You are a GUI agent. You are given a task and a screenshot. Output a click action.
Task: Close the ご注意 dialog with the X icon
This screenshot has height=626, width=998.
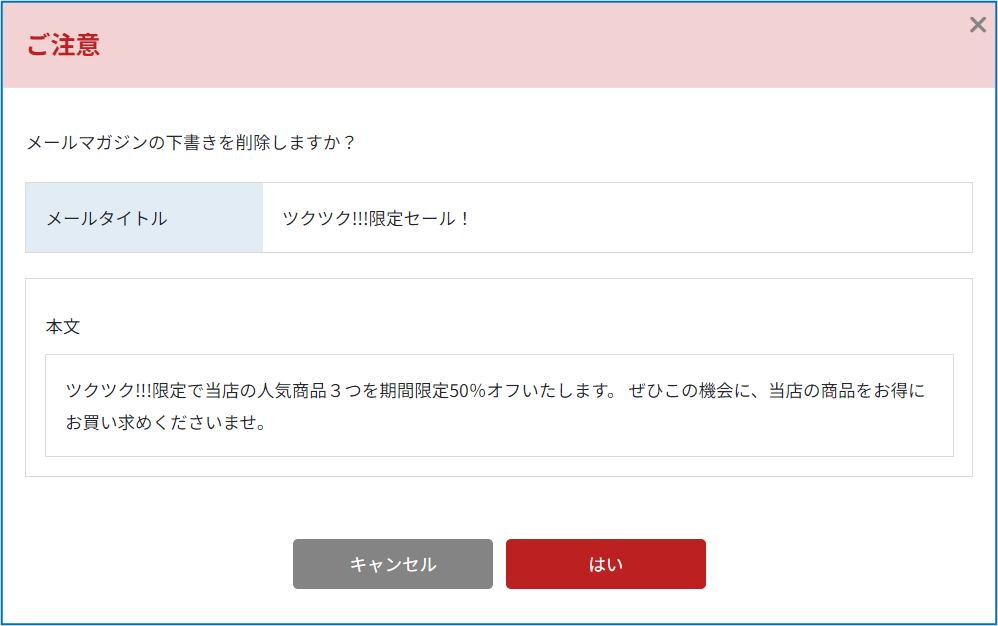pos(978,25)
